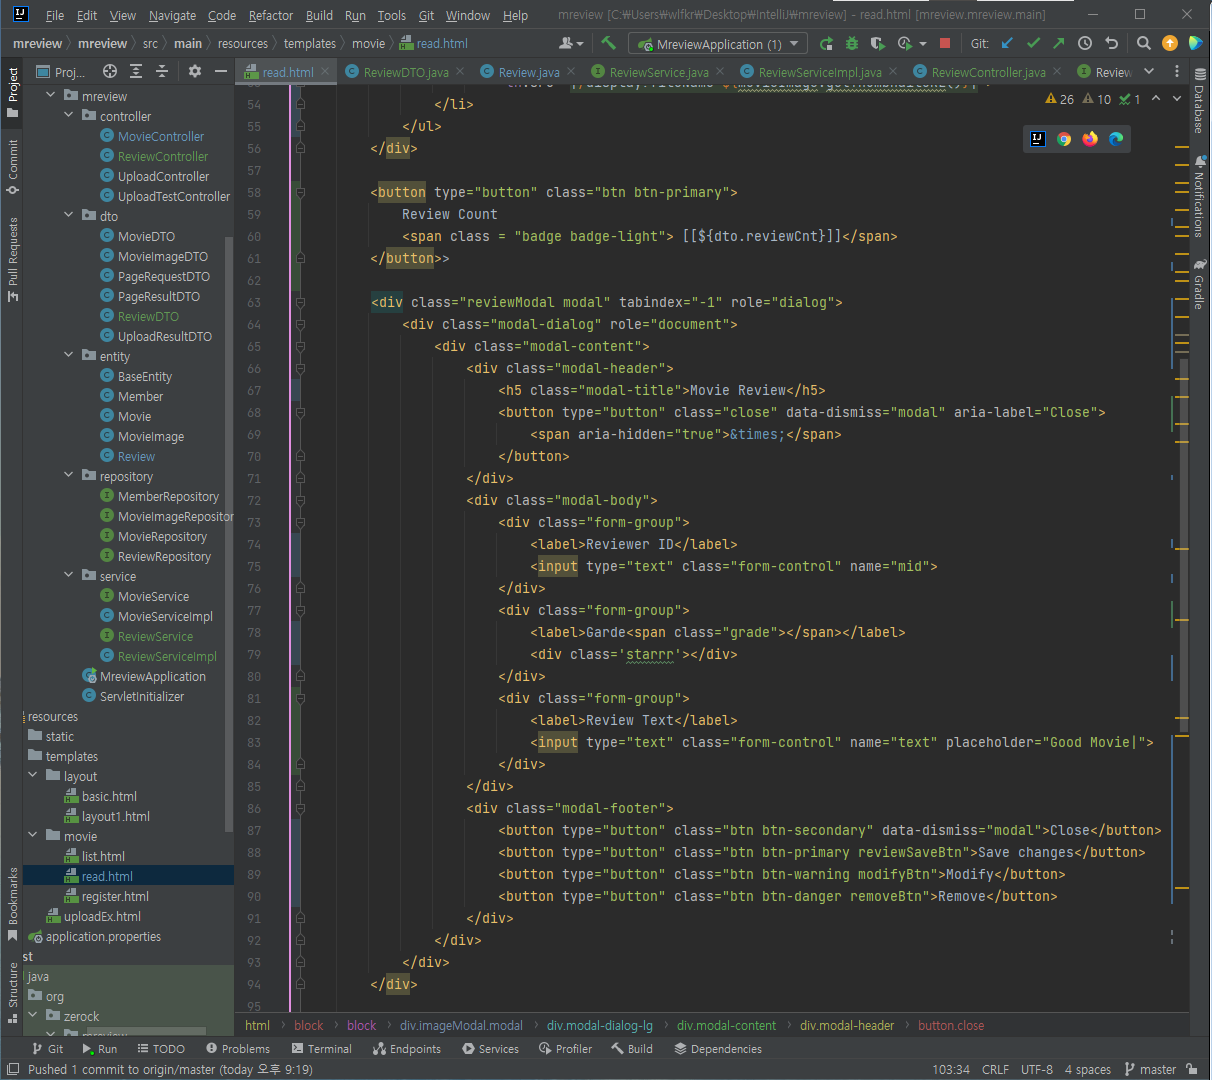Select opened file target icon in Project panel
The width and height of the screenshot is (1212, 1080).
pos(110,71)
